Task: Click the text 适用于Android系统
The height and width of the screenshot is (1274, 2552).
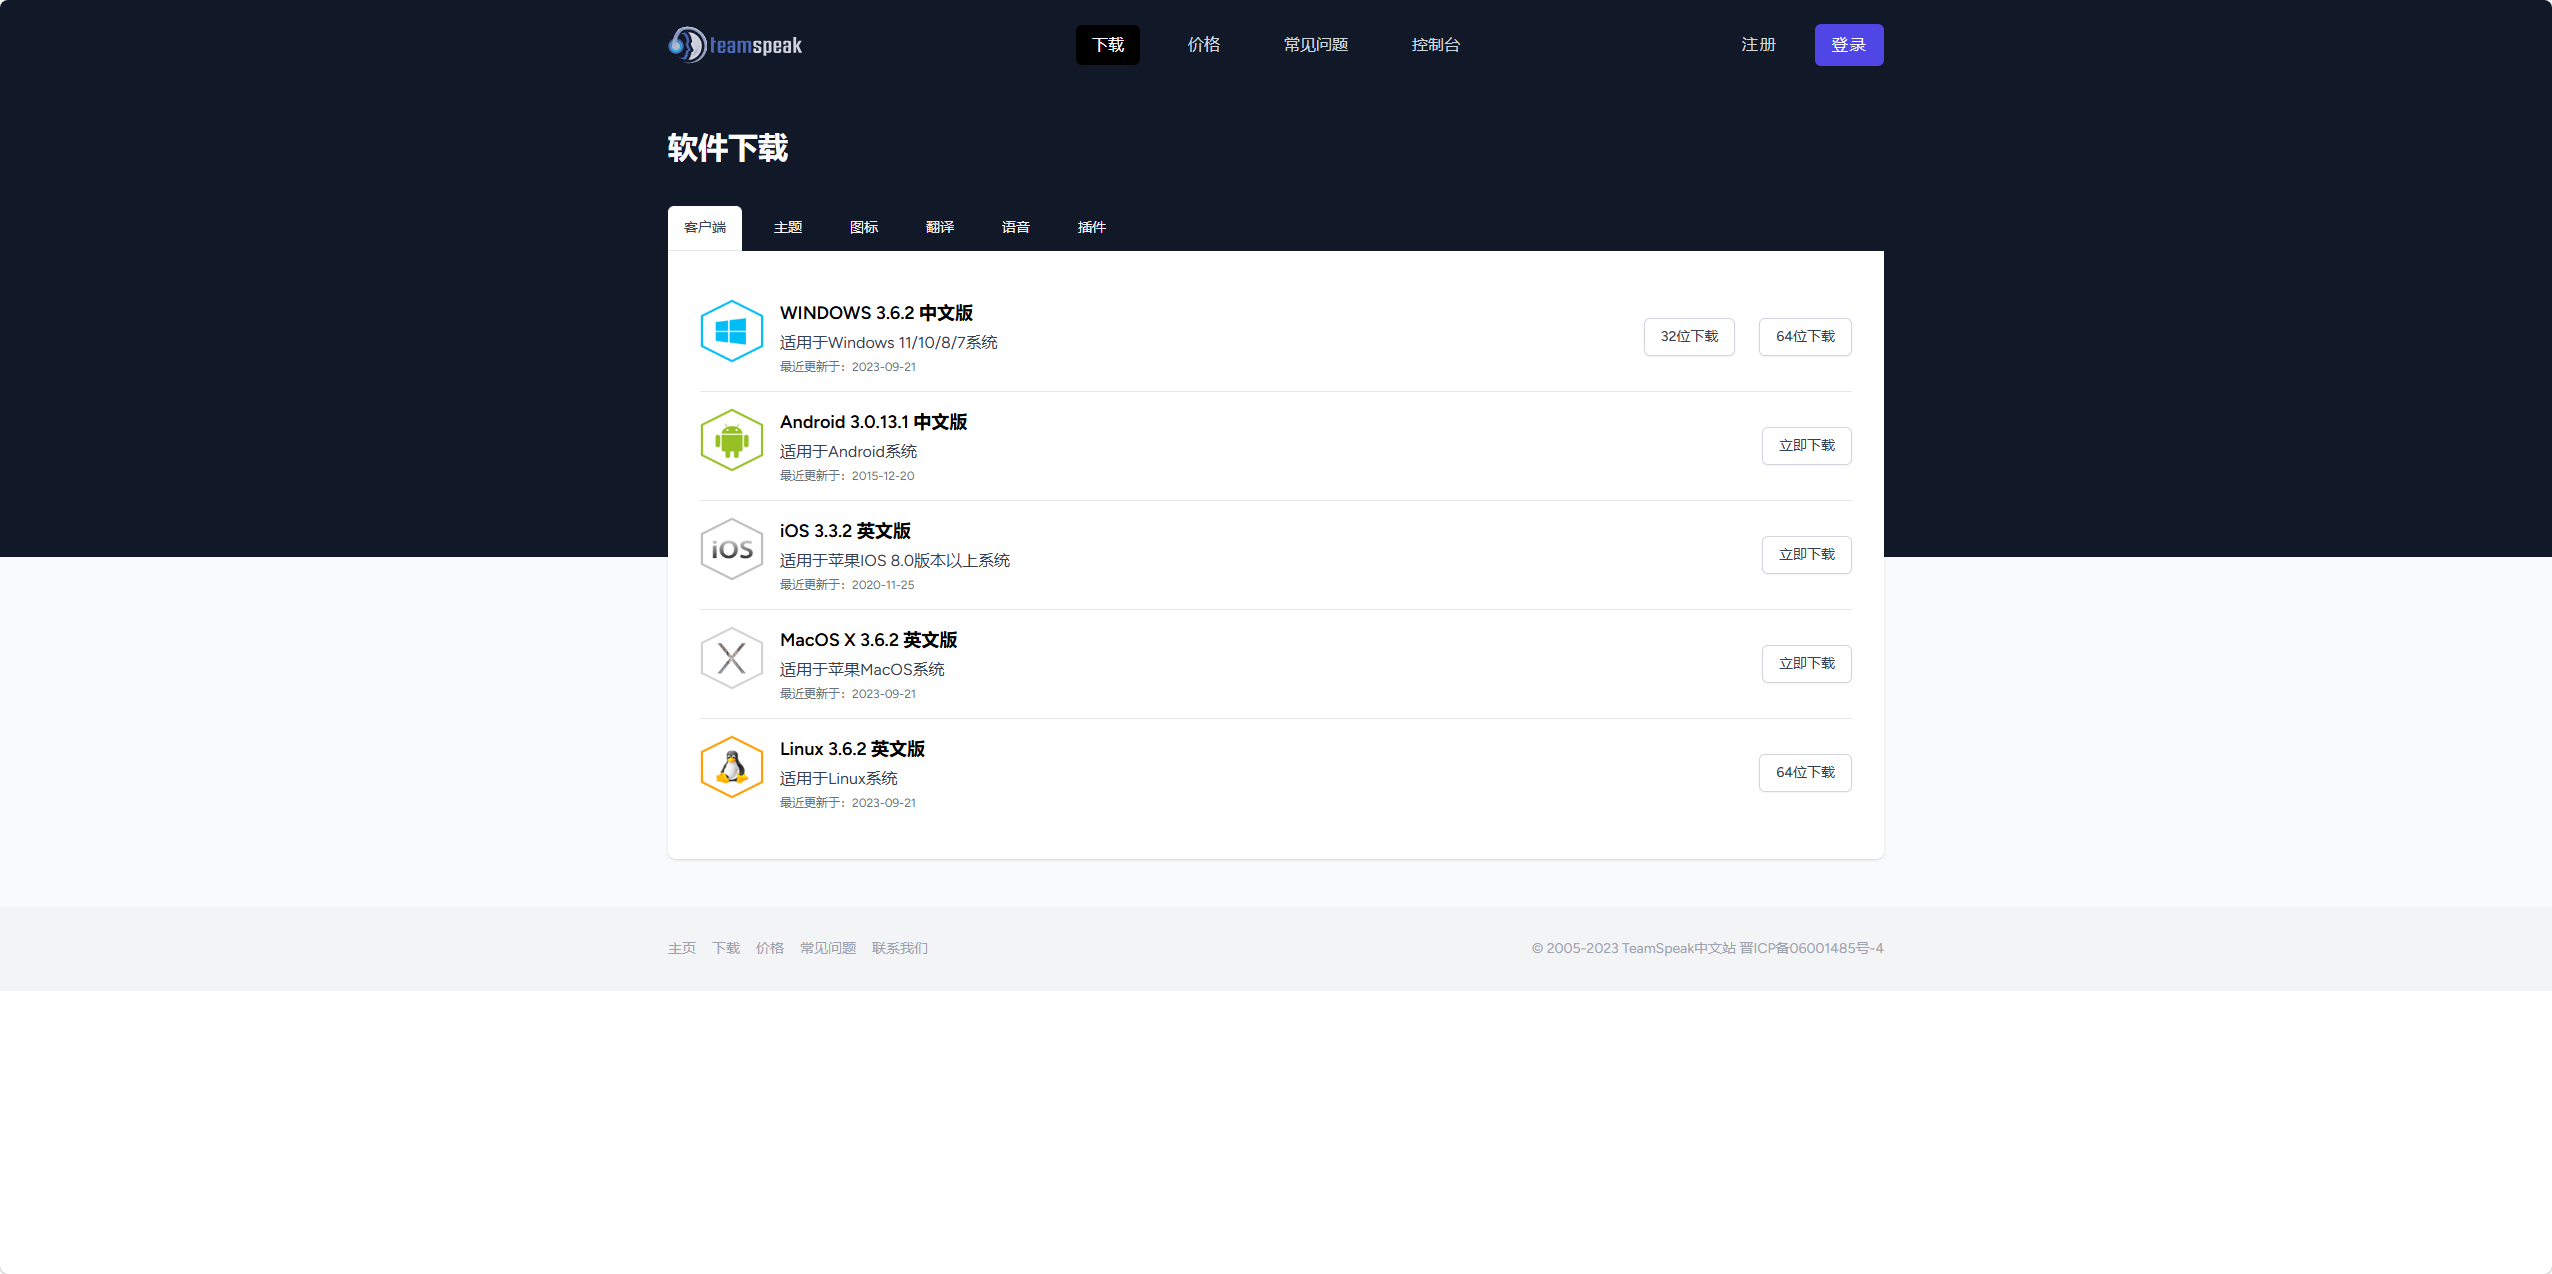Action: pos(848,452)
